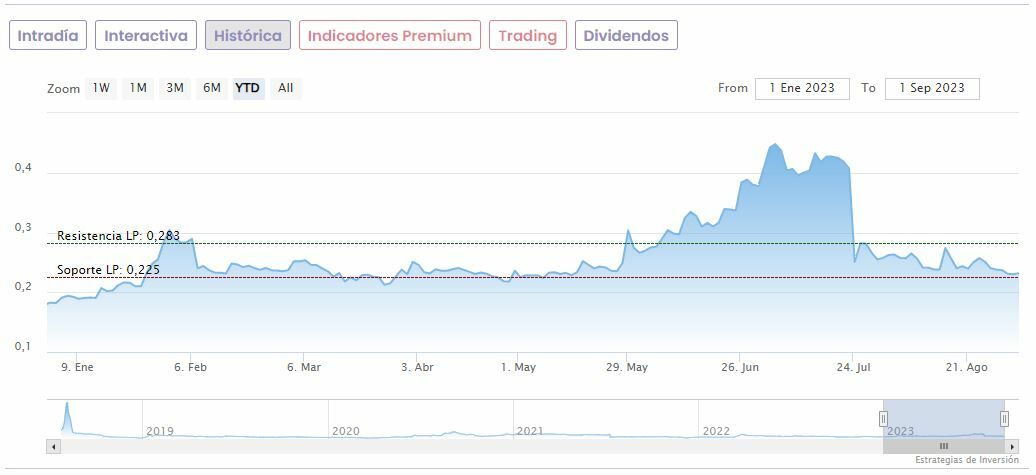Click the To date field

point(932,88)
